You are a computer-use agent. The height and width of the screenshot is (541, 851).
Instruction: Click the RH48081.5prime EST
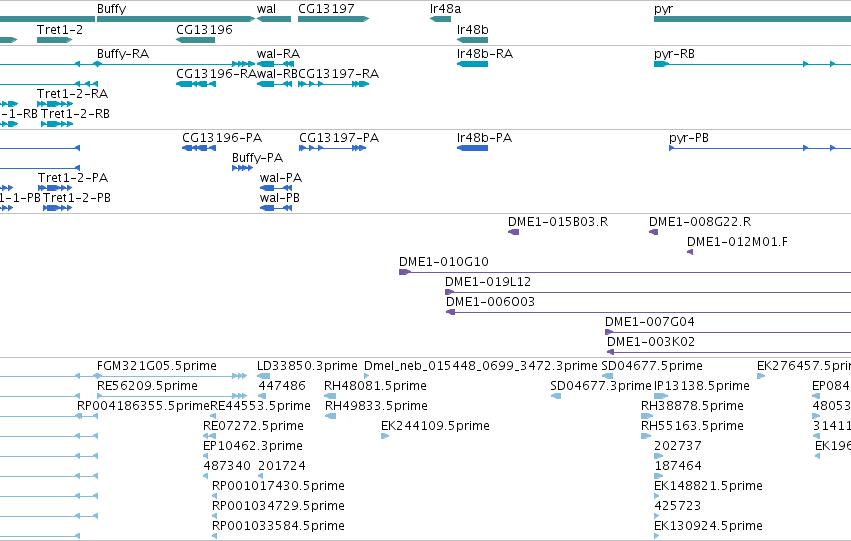[330, 396]
